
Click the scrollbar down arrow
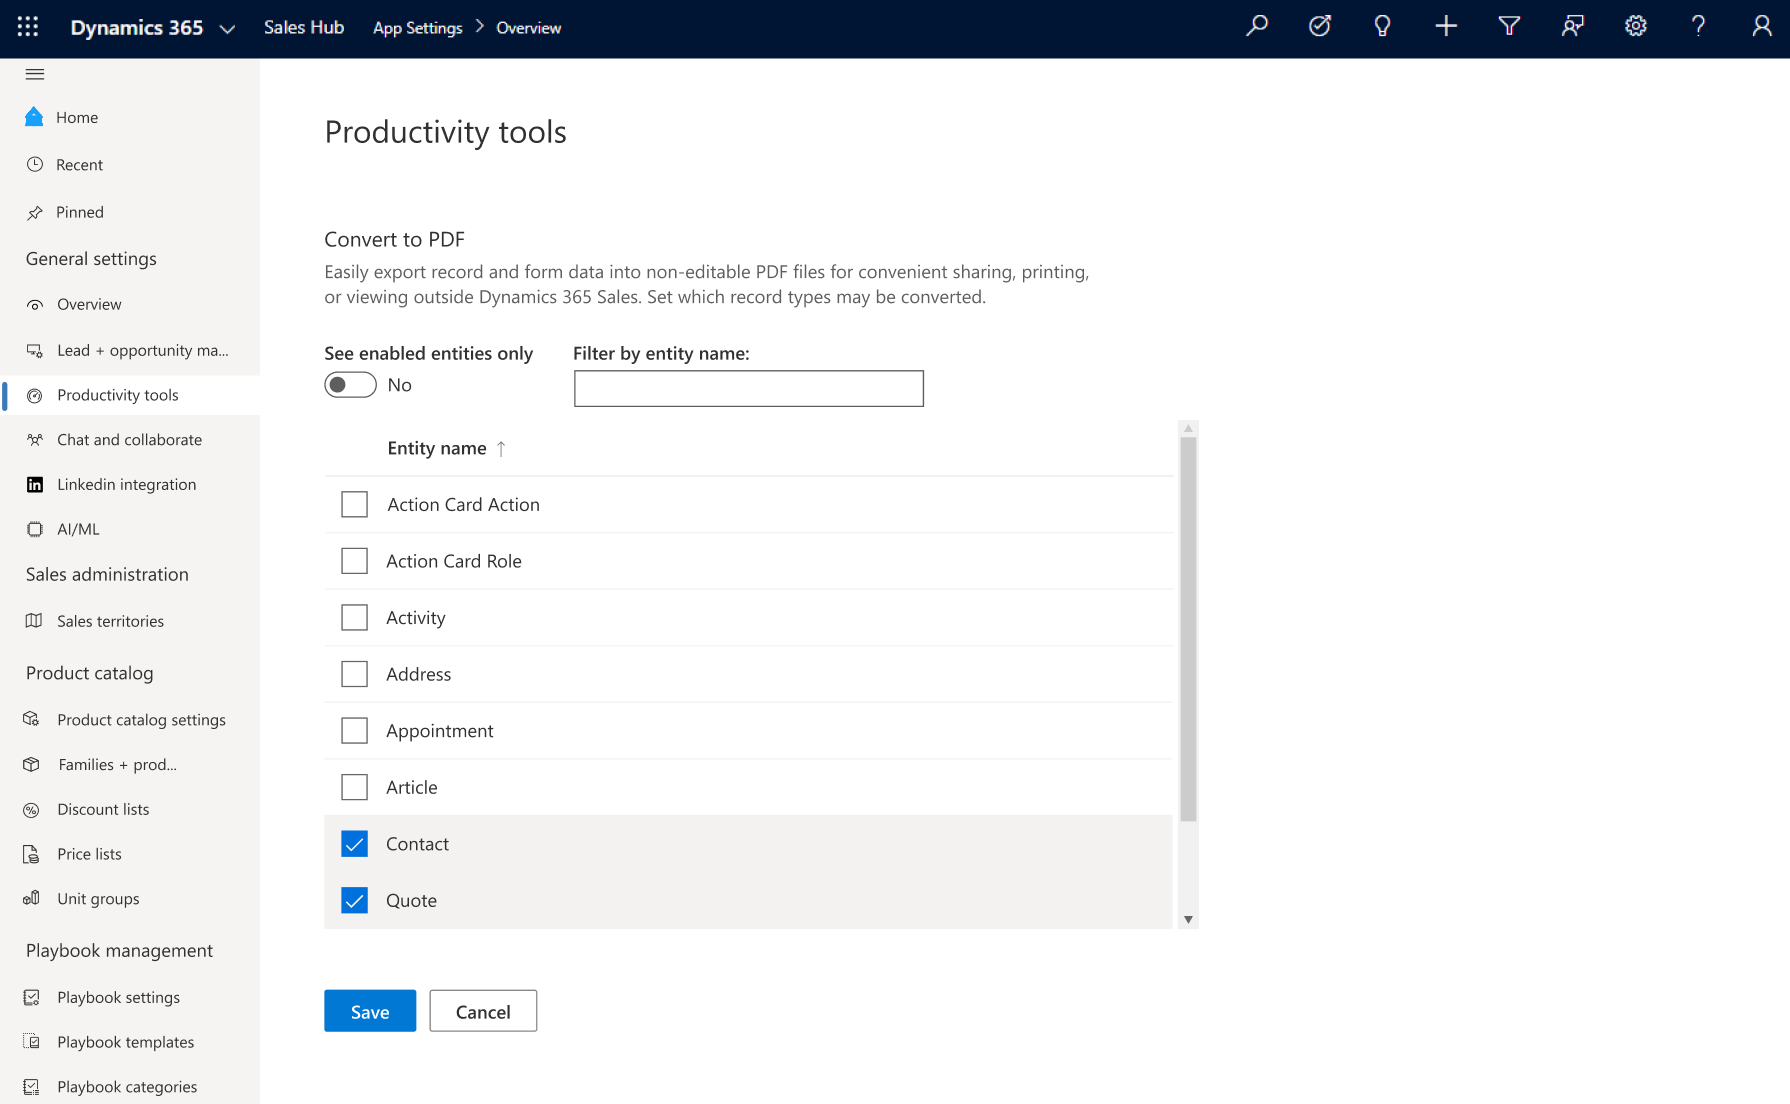pos(1188,919)
